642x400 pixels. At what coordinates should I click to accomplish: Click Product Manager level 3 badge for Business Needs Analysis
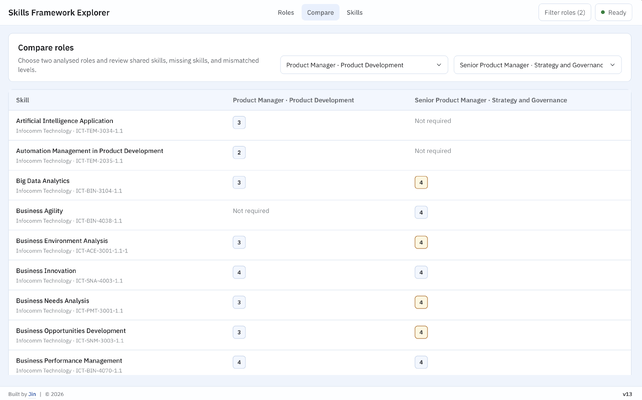[x=239, y=302]
